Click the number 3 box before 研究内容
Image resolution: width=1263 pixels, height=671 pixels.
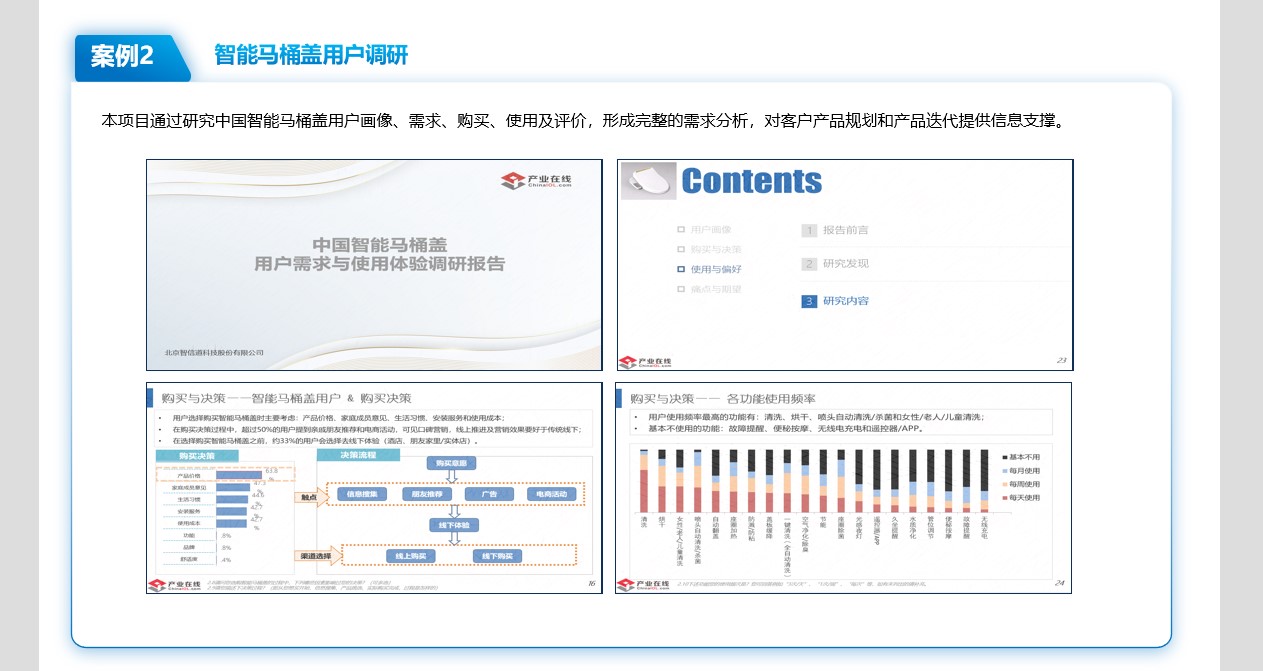coord(809,301)
